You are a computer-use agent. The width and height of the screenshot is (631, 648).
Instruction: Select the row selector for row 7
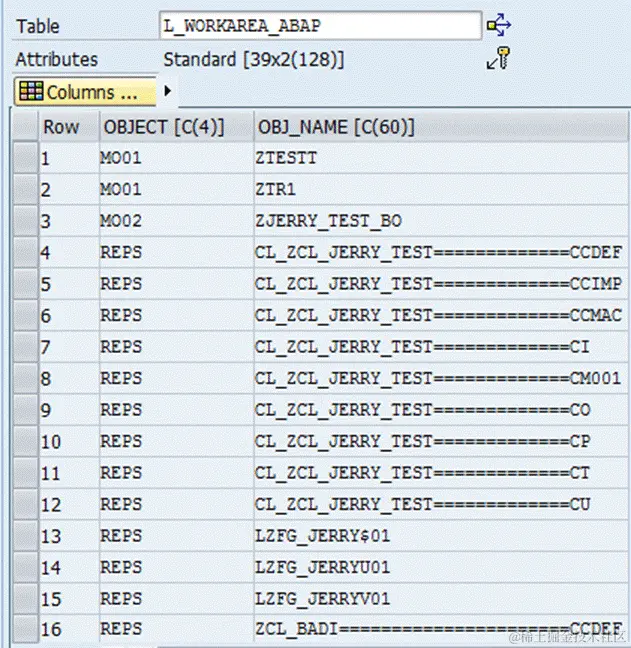click(x=26, y=347)
